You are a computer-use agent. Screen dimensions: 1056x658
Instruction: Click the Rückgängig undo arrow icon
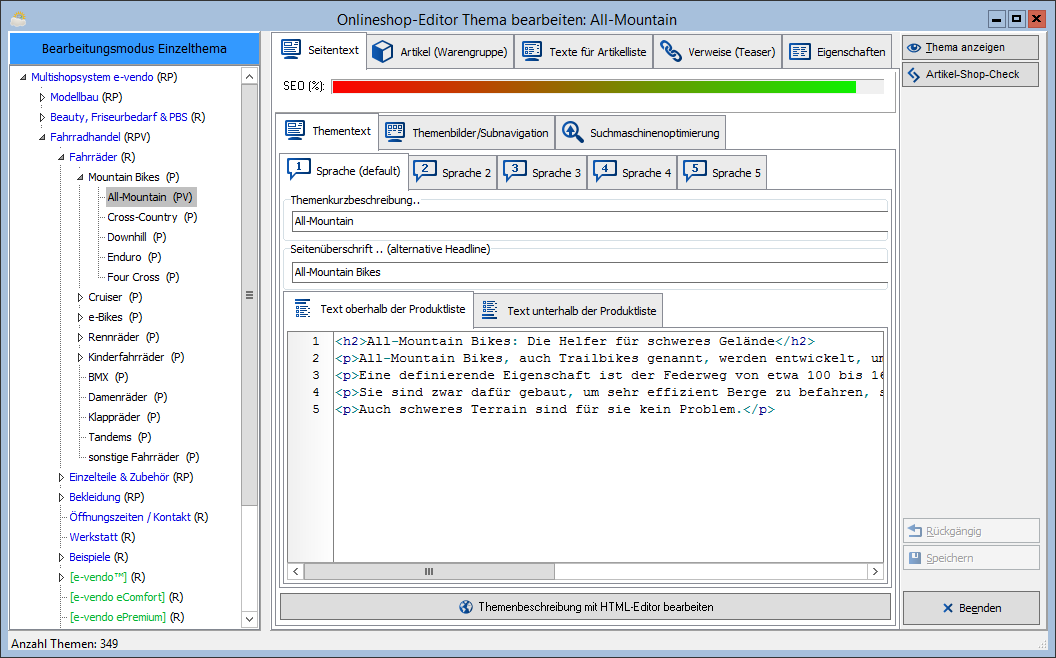coord(915,531)
